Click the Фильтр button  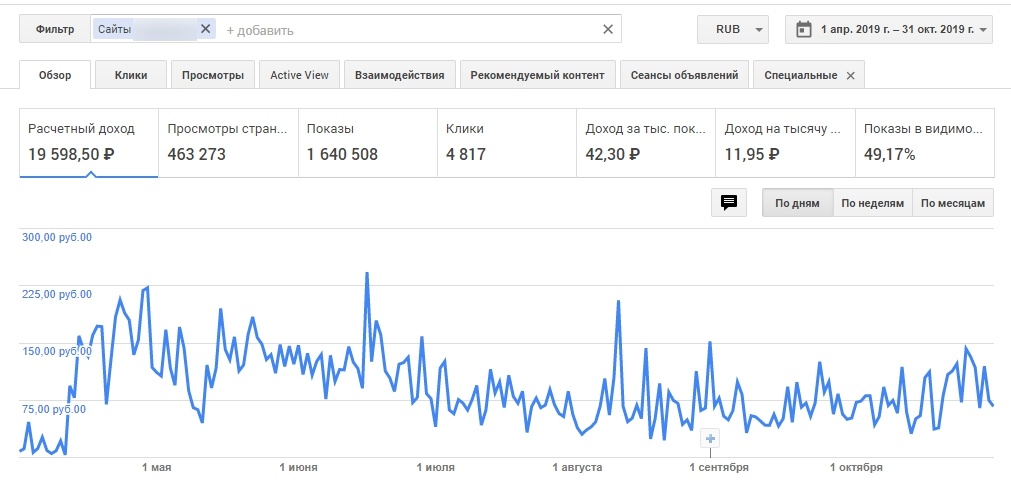pyautogui.click(x=55, y=30)
